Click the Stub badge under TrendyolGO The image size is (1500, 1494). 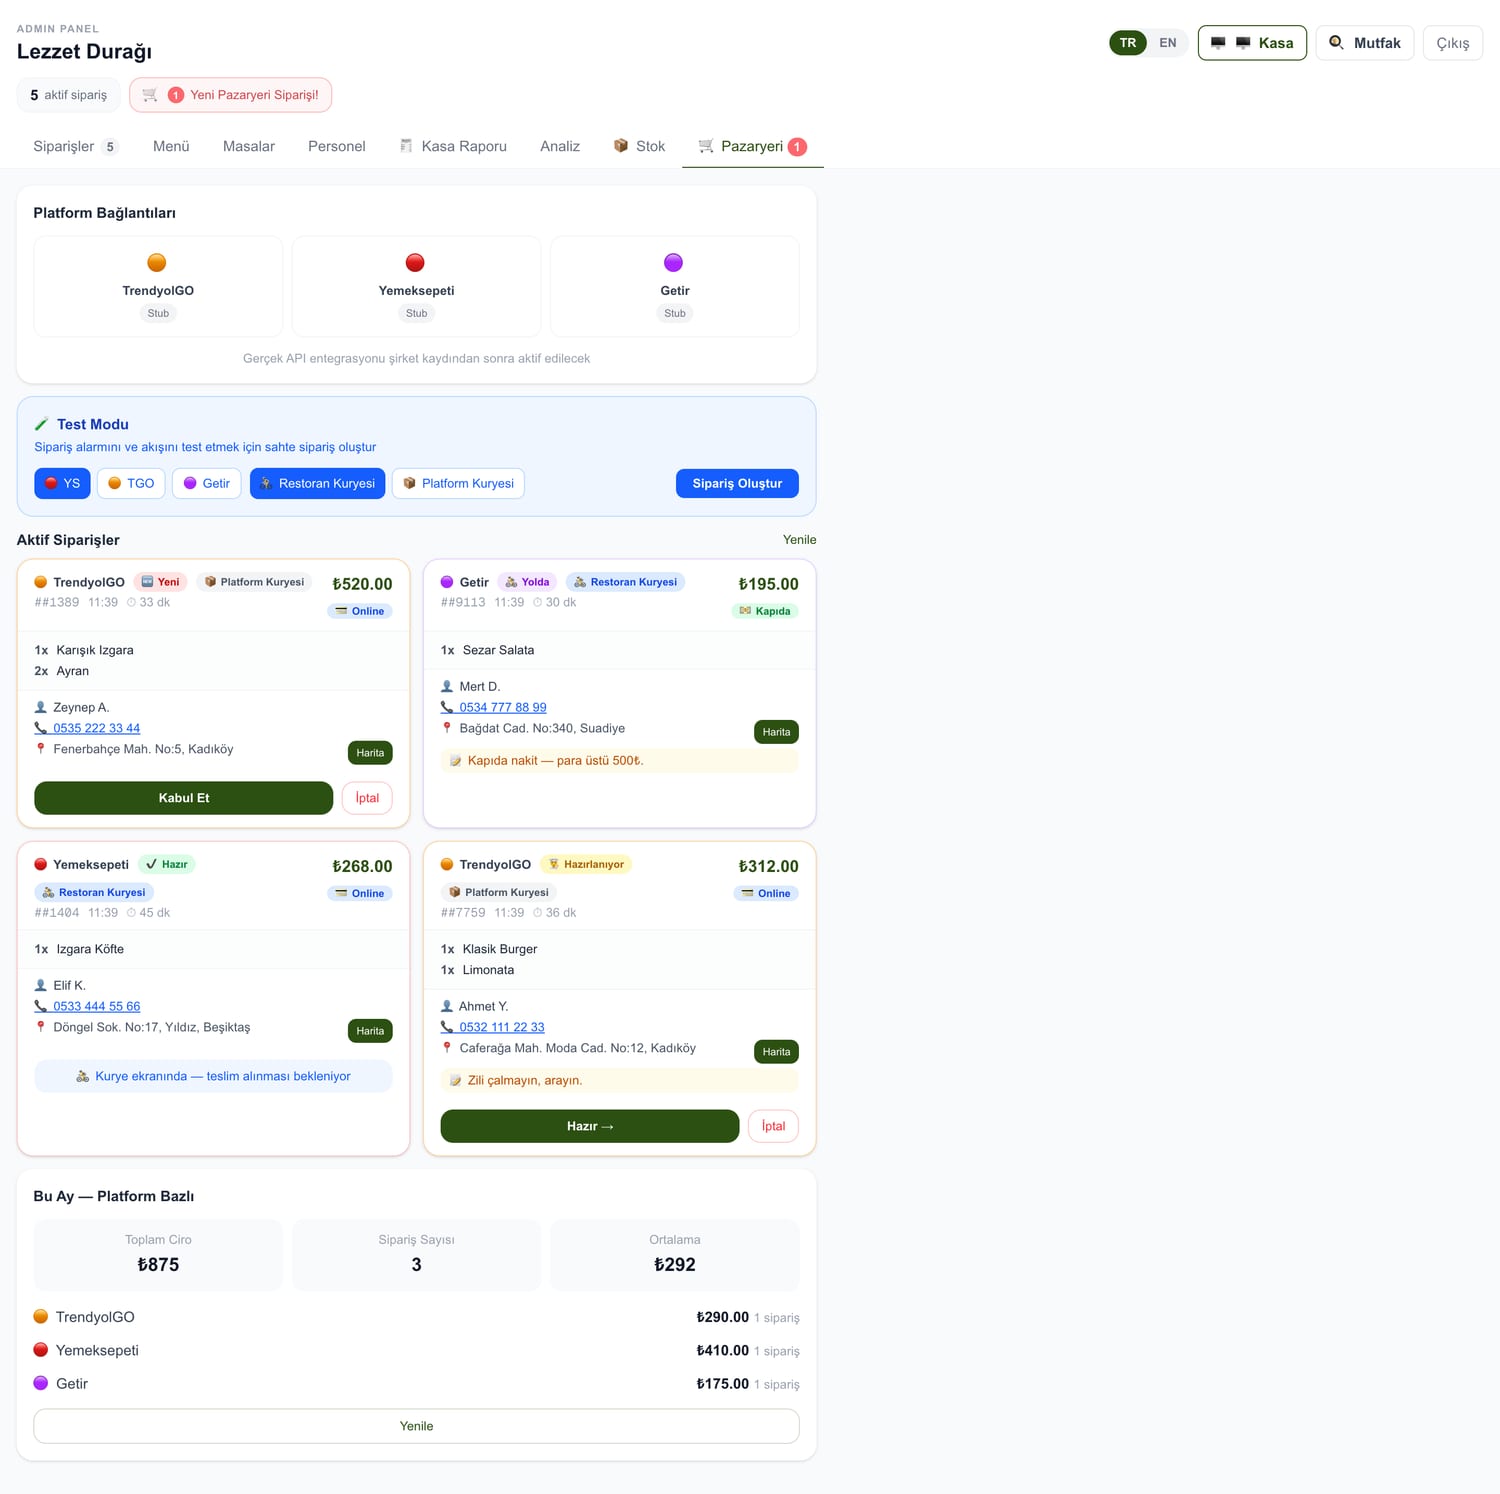(158, 313)
